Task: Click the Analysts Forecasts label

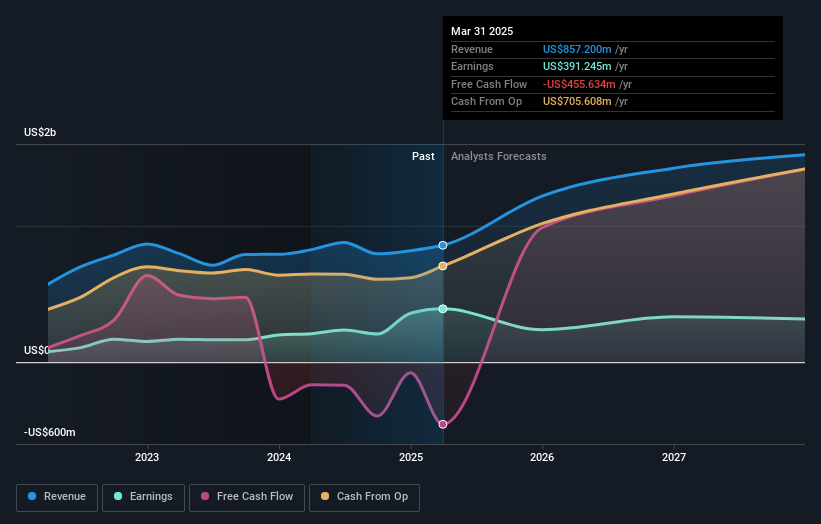Action: point(498,157)
